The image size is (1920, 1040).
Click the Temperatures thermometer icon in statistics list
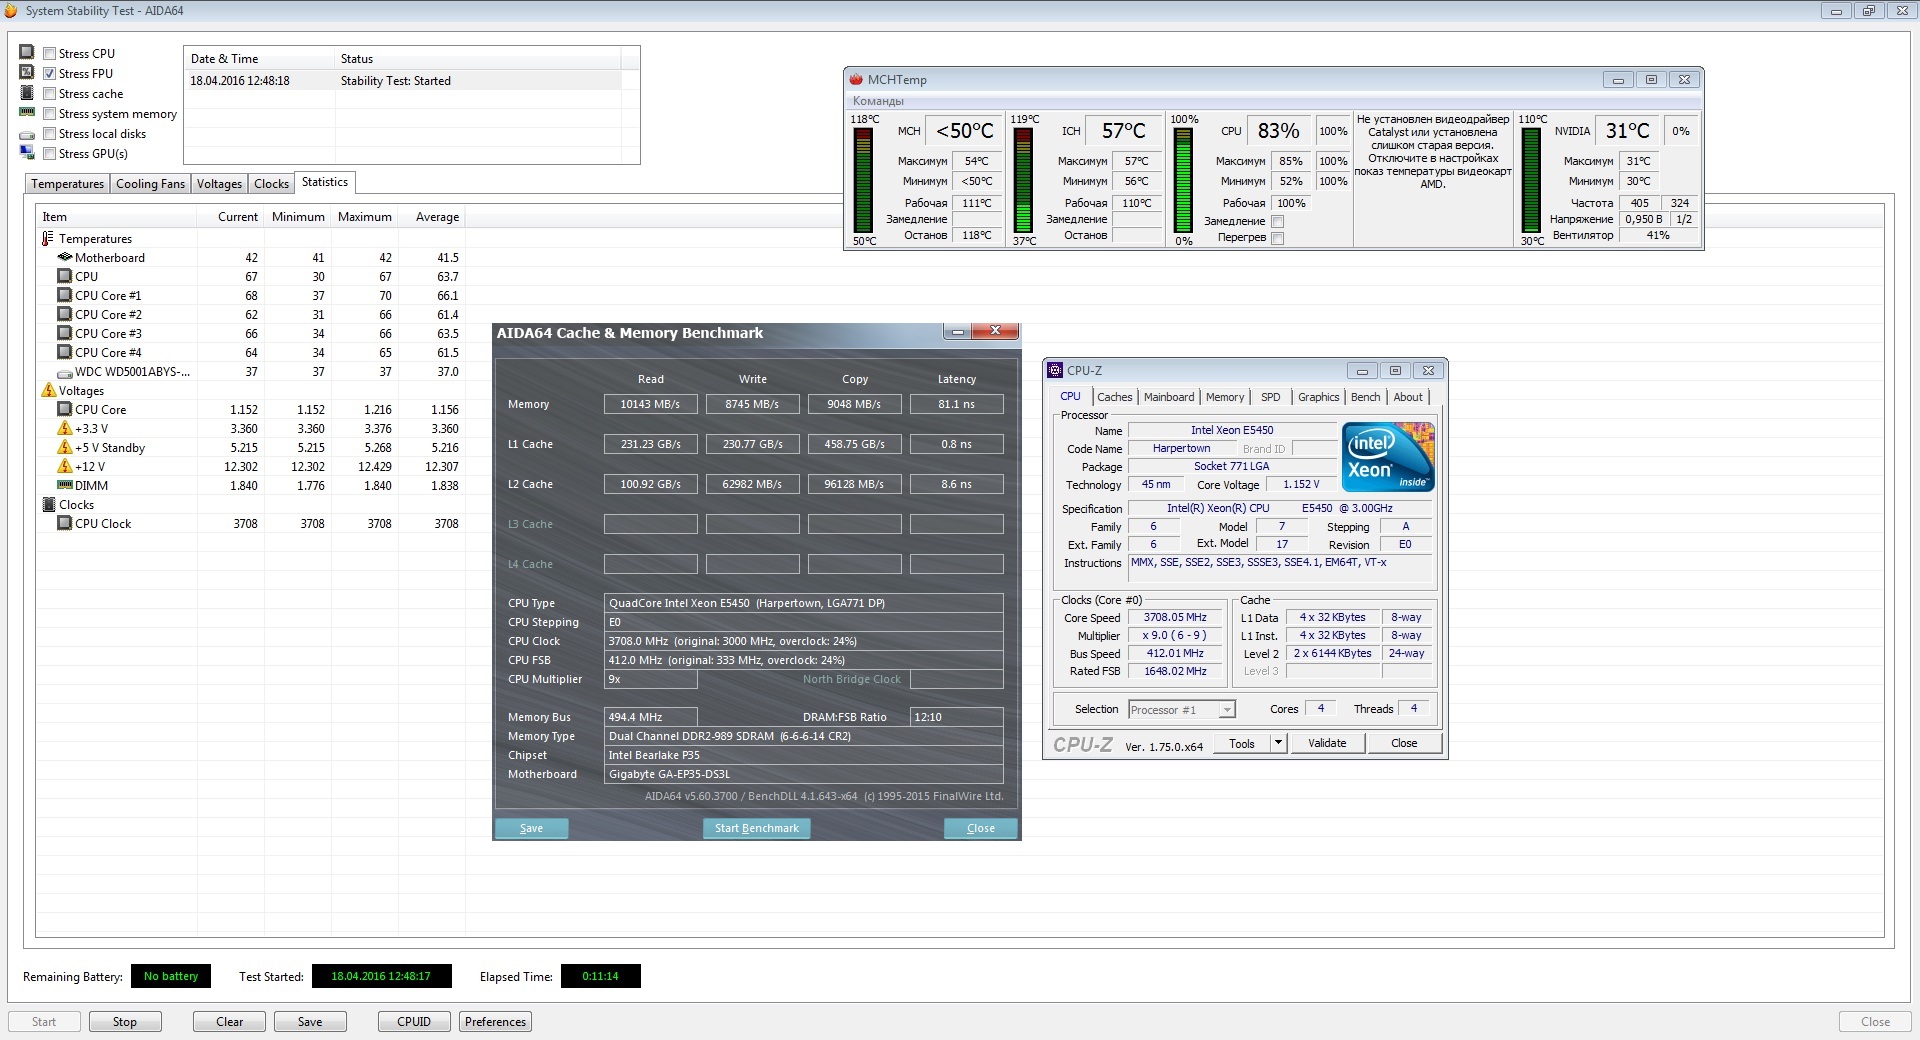coord(47,239)
